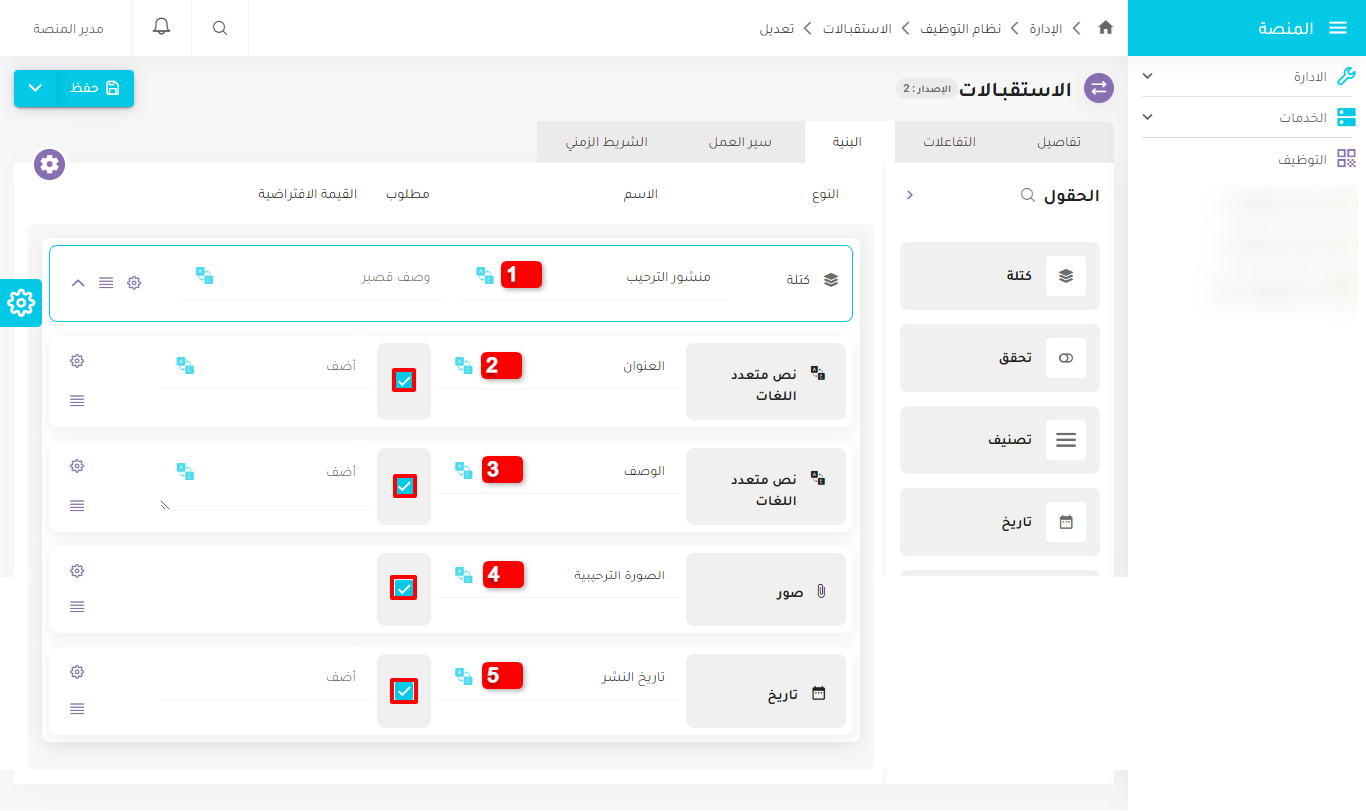
Task: Open the hamburger menu next to المنصة
Action: click(x=1338, y=28)
